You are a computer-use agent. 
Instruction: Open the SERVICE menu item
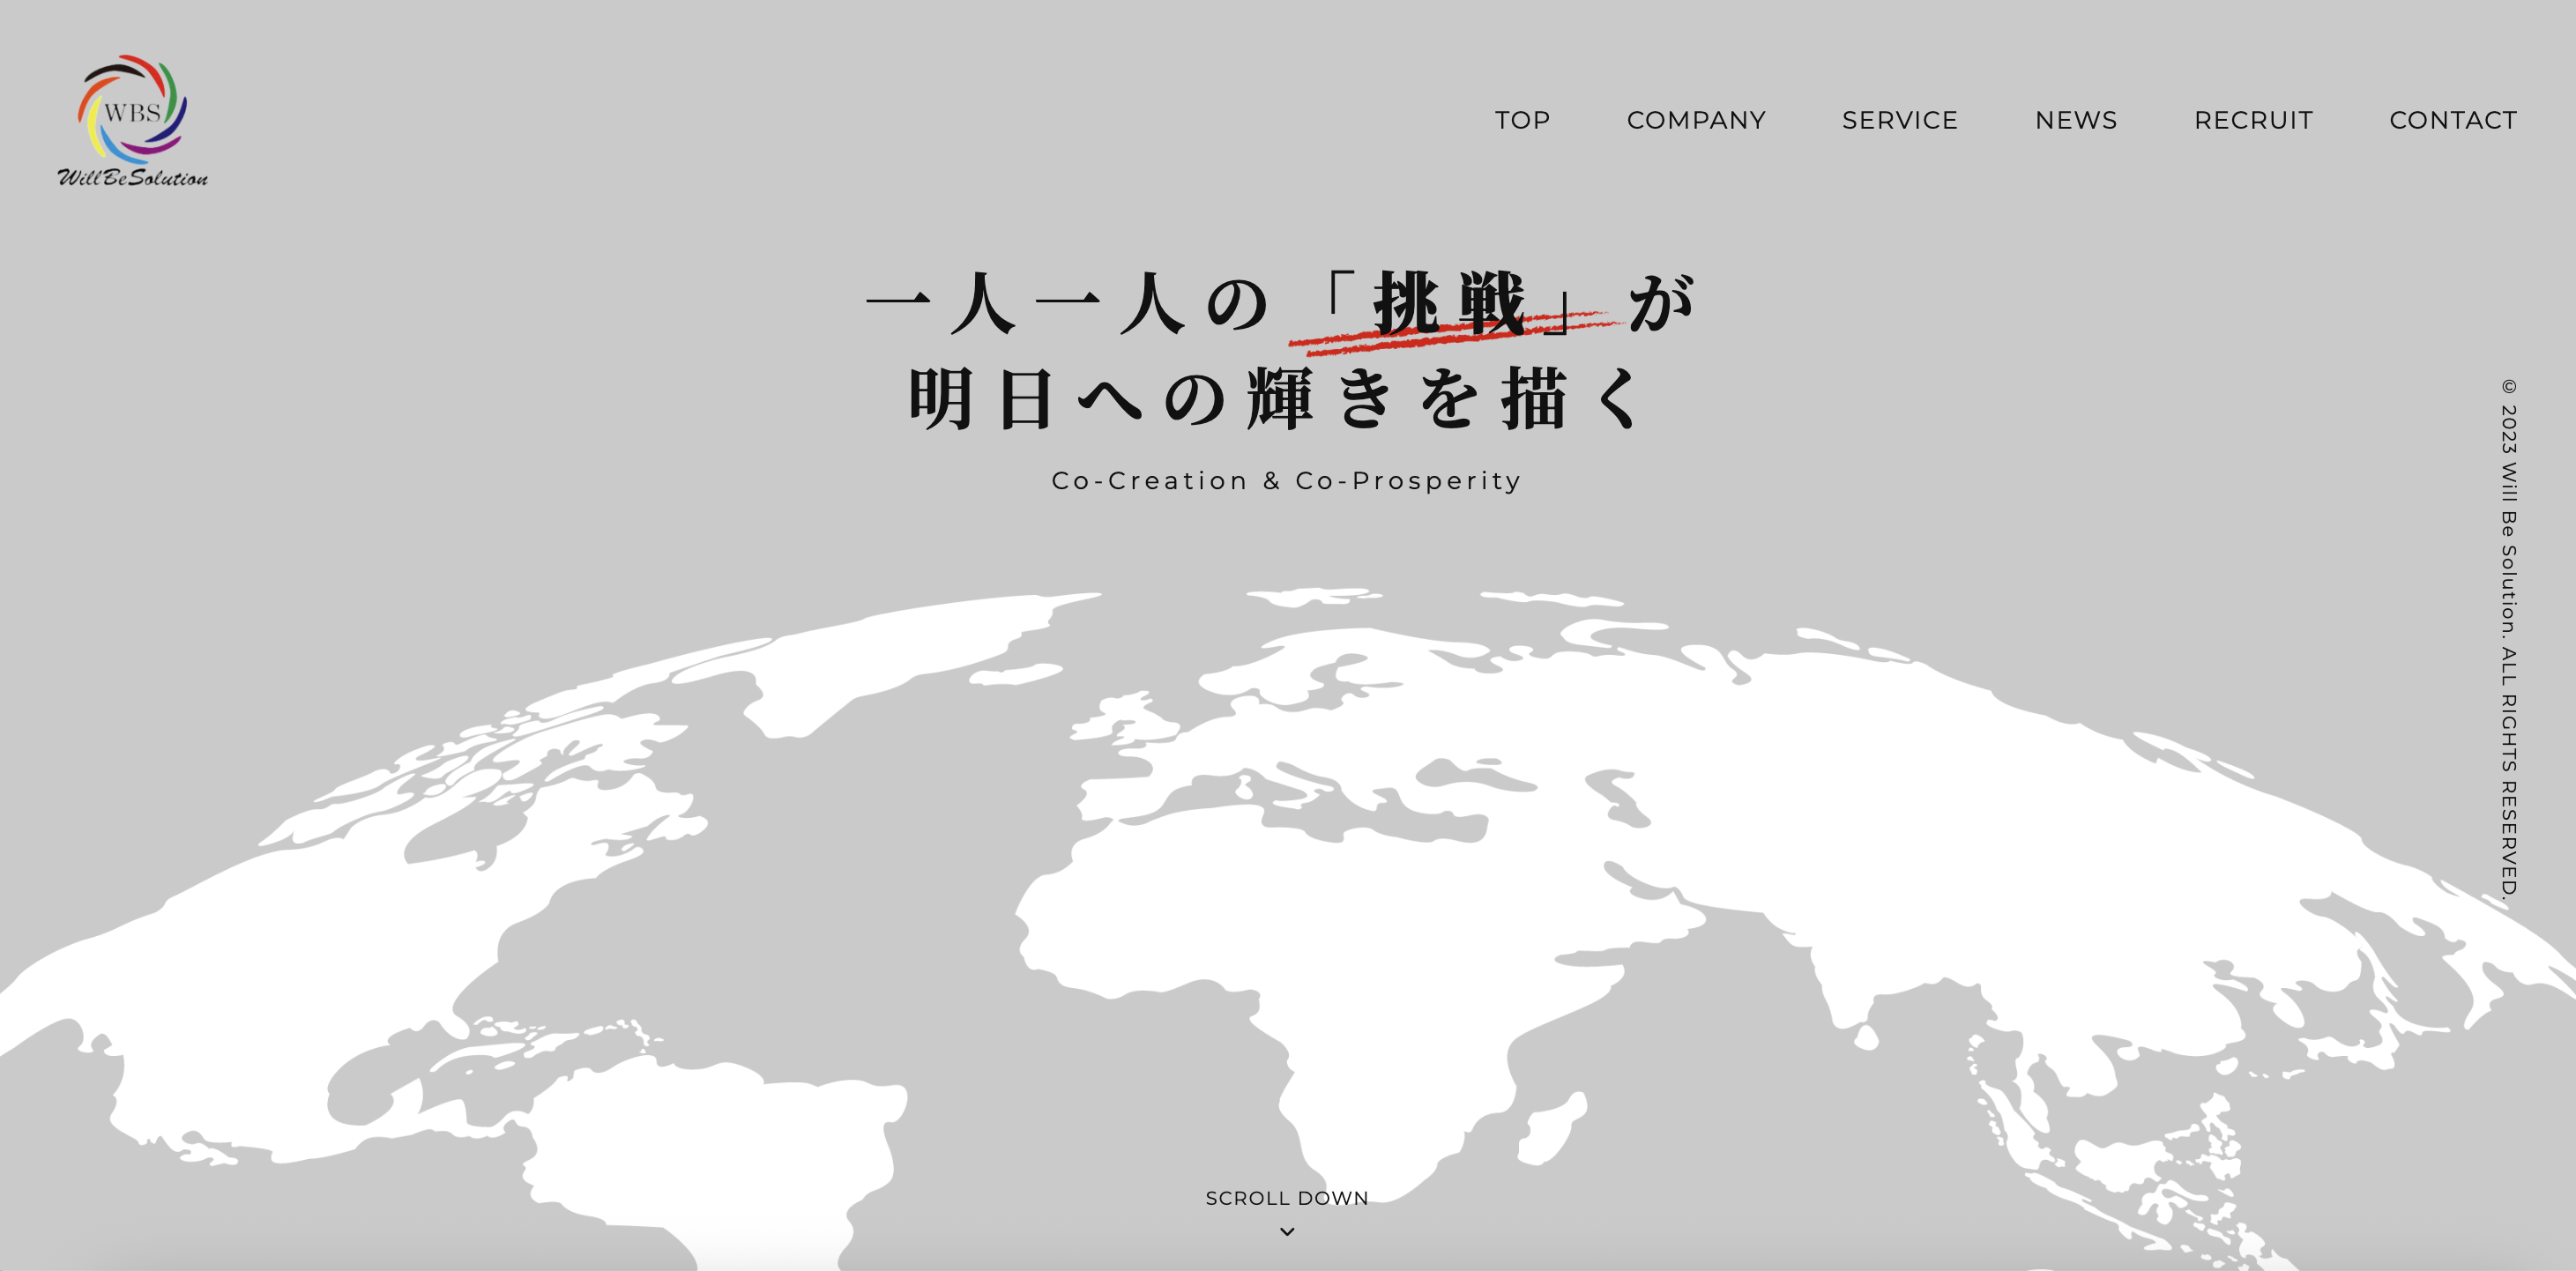point(1900,121)
